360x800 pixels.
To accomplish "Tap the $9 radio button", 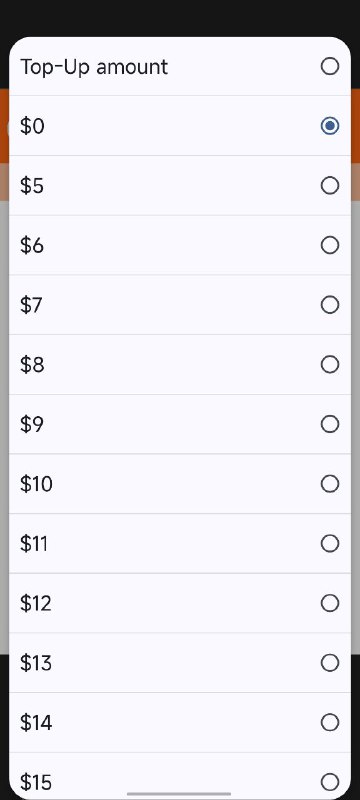I will (330, 424).
